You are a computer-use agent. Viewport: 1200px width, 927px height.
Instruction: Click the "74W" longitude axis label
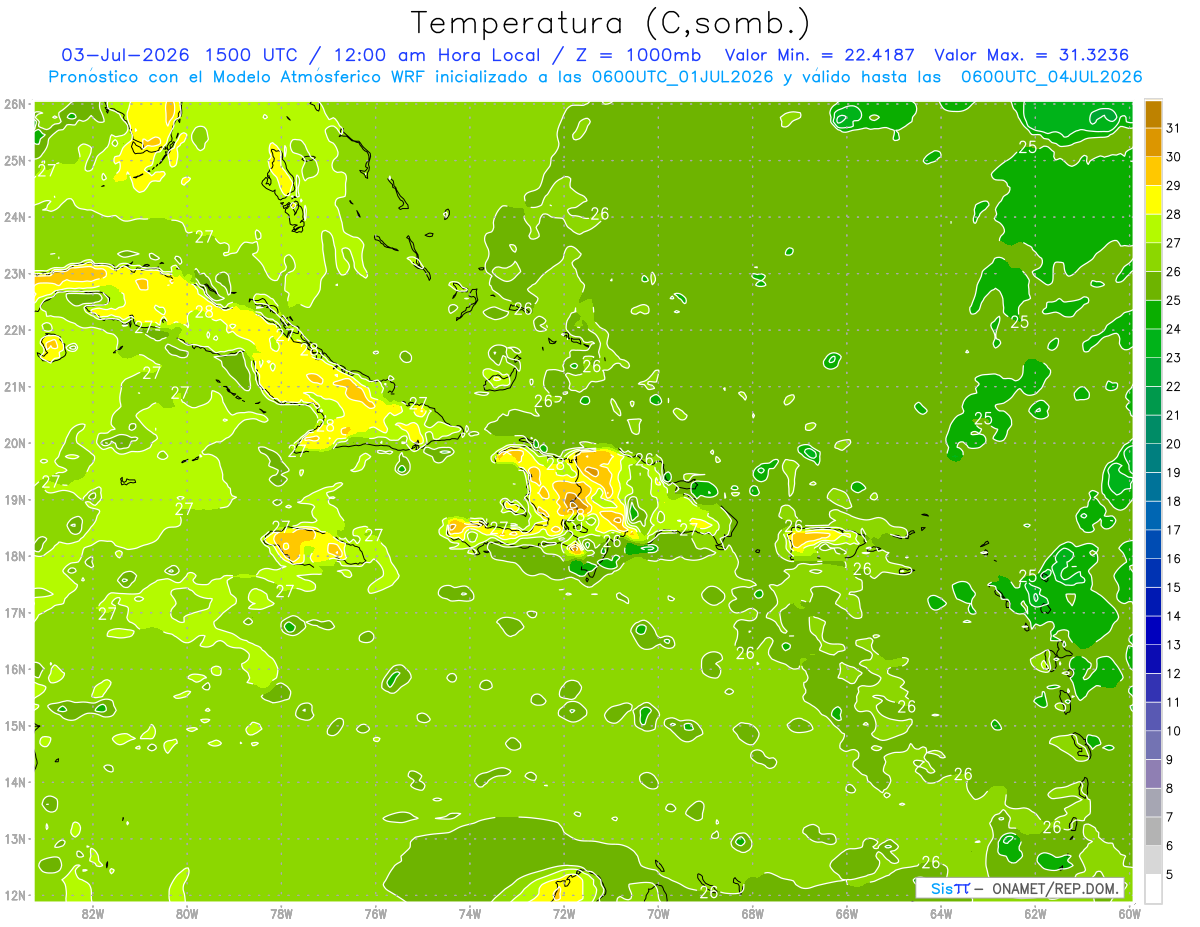point(469,913)
